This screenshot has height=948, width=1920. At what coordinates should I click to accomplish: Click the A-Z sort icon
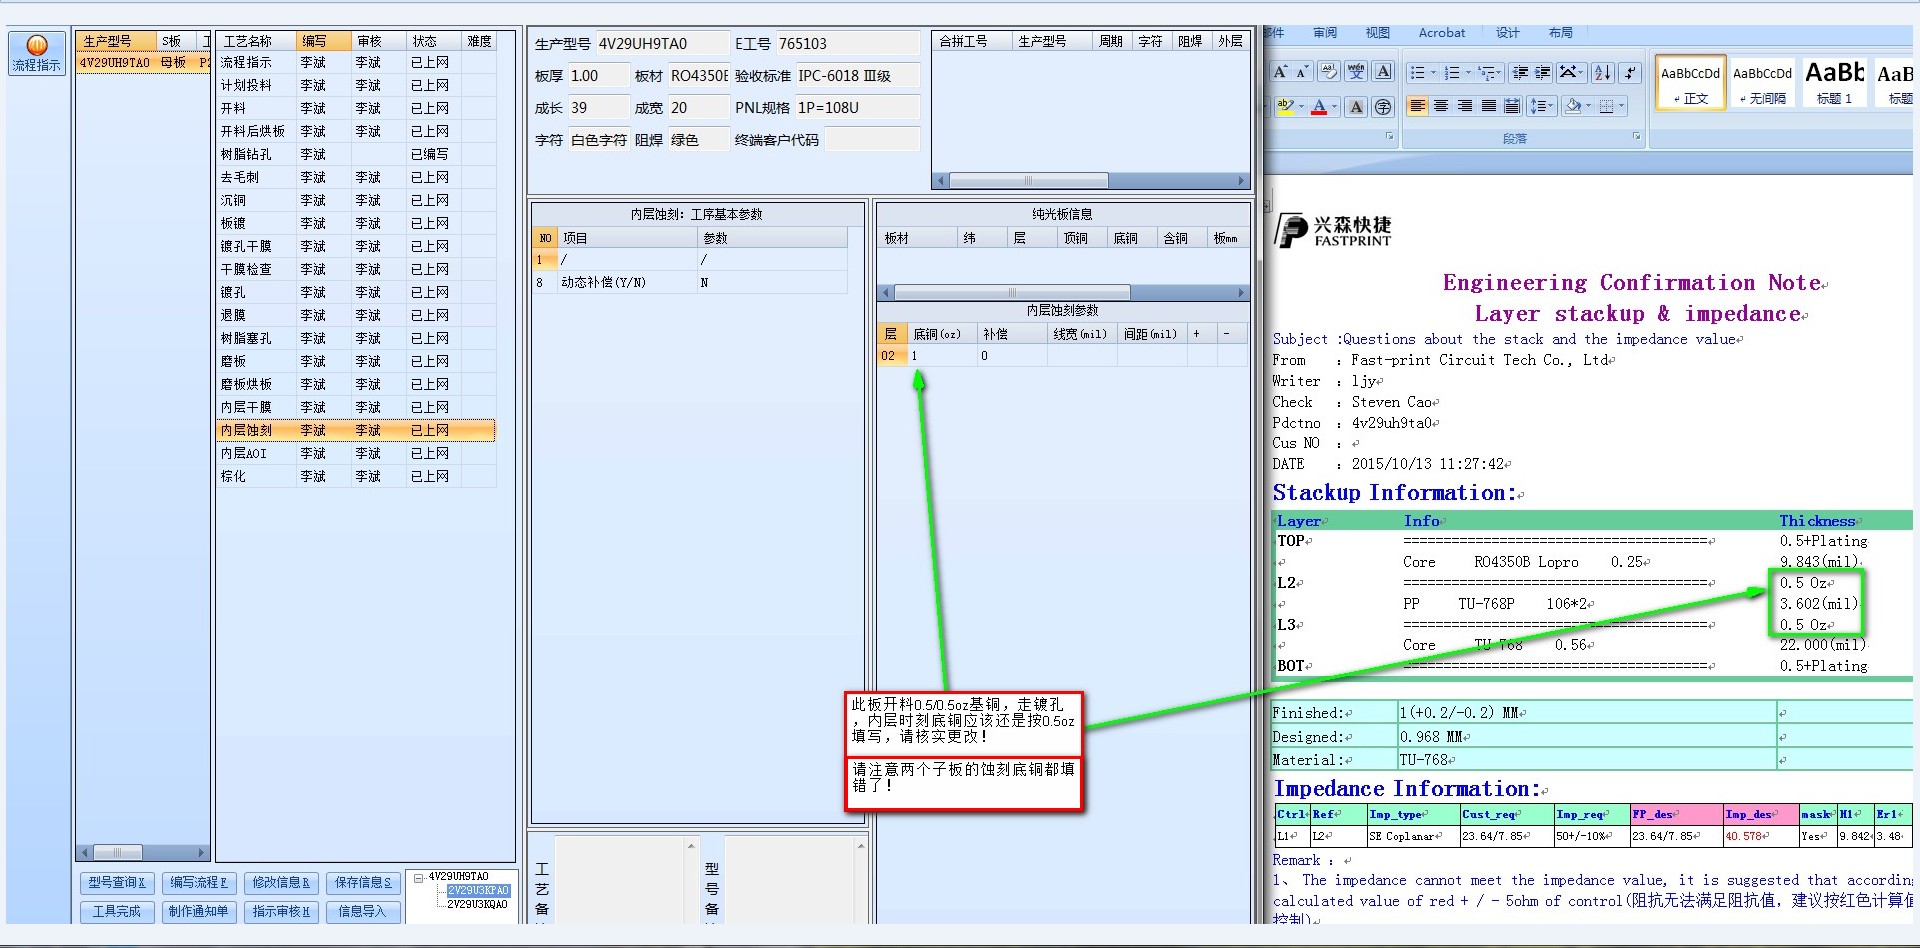pyautogui.click(x=1603, y=72)
